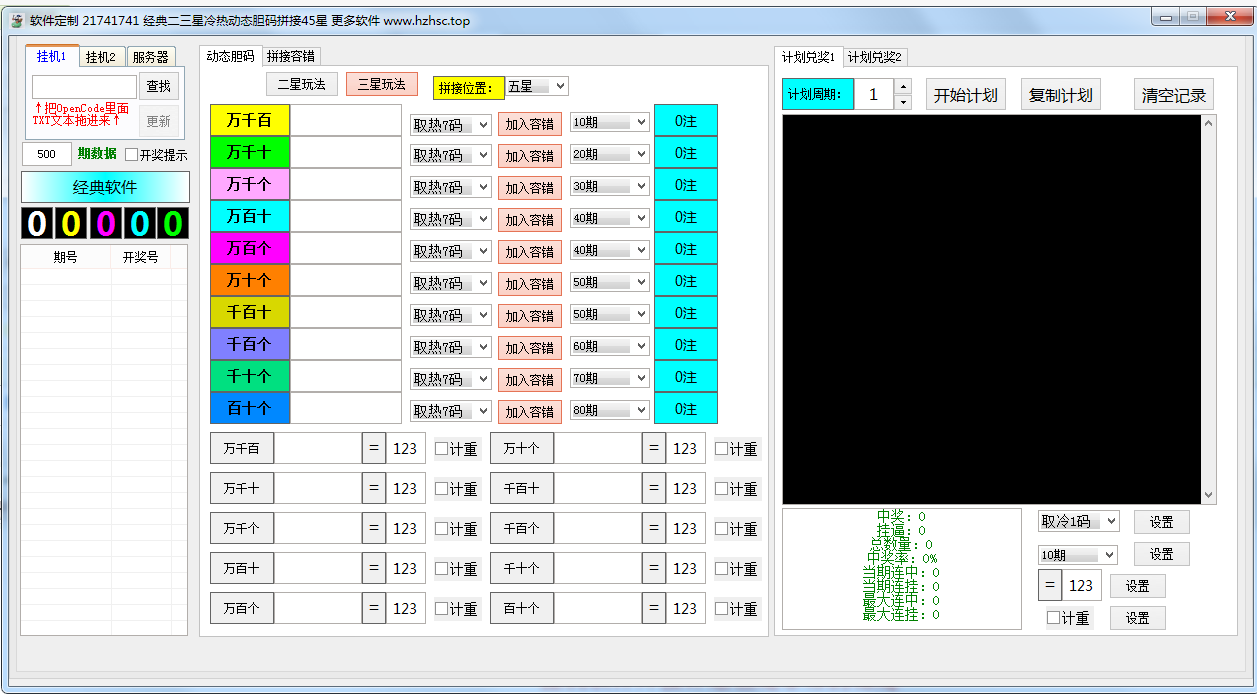The width and height of the screenshot is (1257, 694).
Task: Click the 开始计划 button
Action: pyautogui.click(x=966, y=95)
